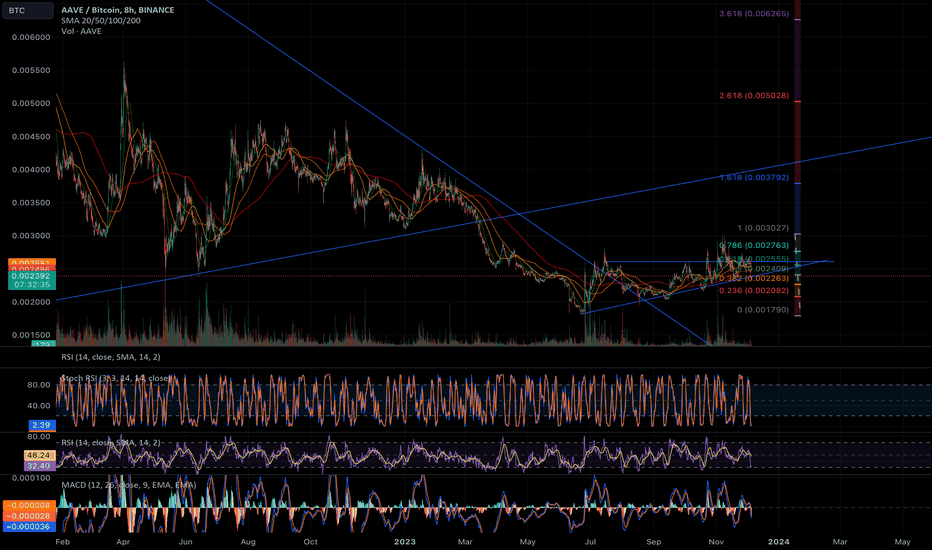Click the BTC currency button

point(27,10)
